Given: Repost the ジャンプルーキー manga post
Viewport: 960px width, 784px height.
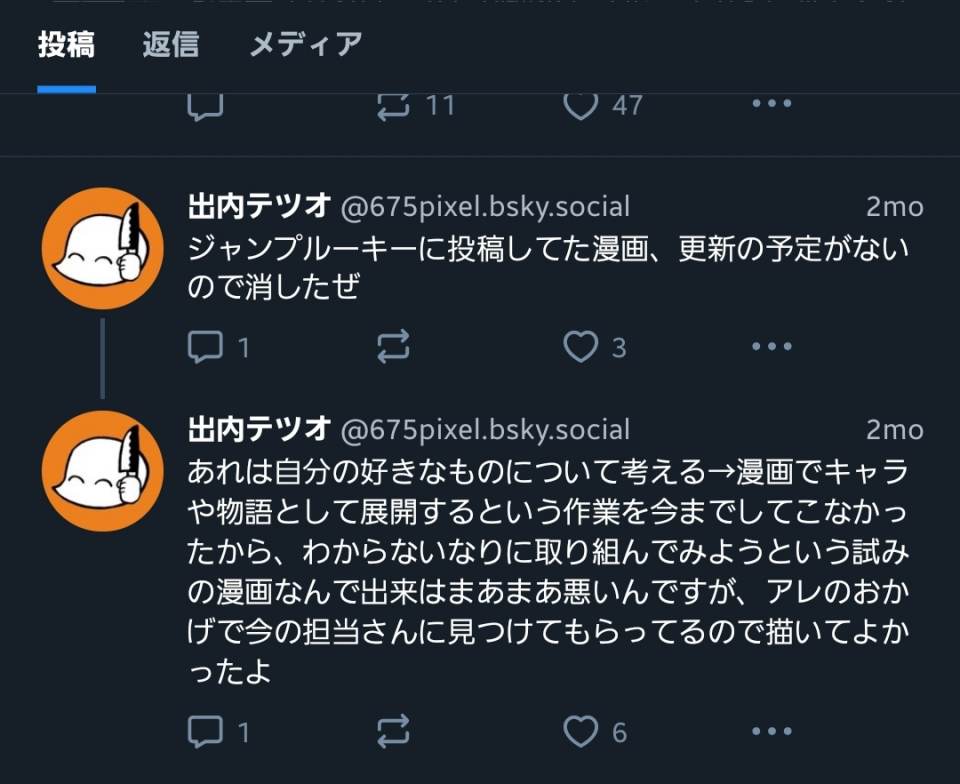Looking at the screenshot, I should (x=393, y=347).
